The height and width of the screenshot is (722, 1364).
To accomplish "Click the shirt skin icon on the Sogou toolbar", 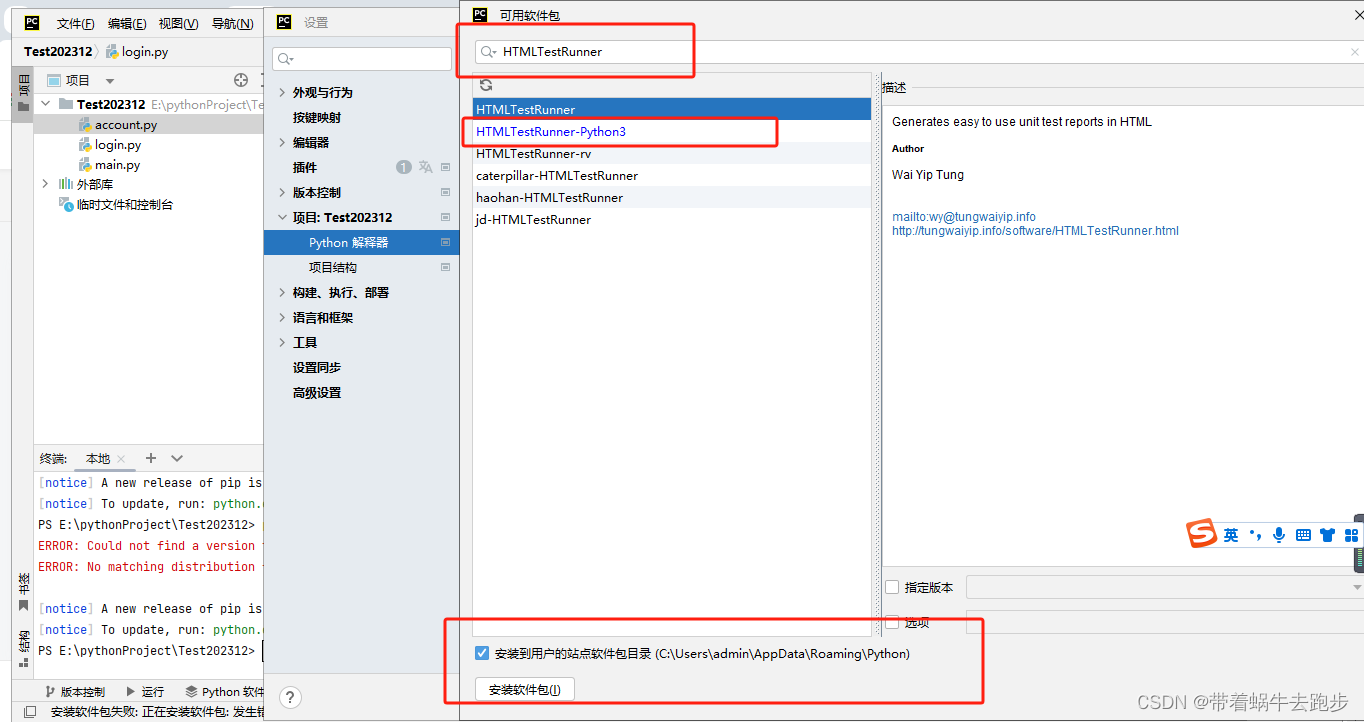I will coord(1327,535).
